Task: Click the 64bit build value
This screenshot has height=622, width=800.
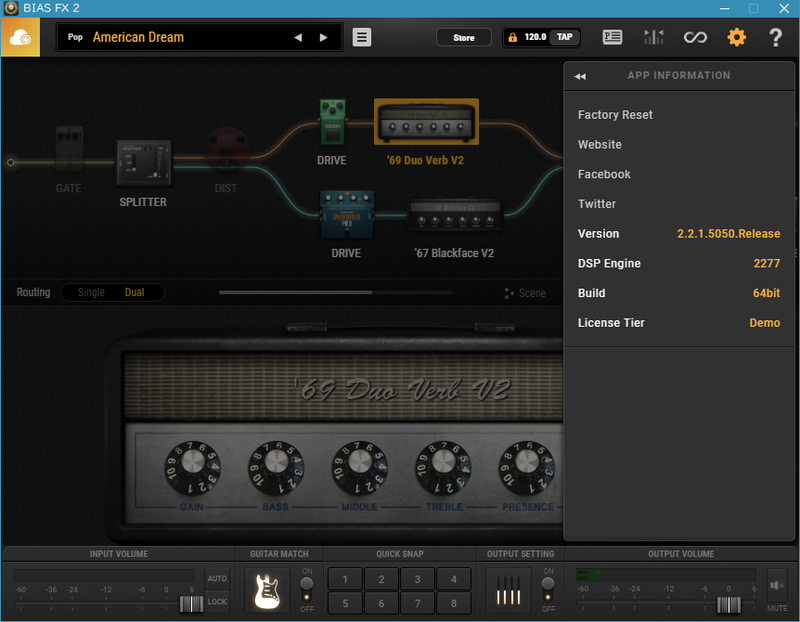Action: click(x=766, y=293)
